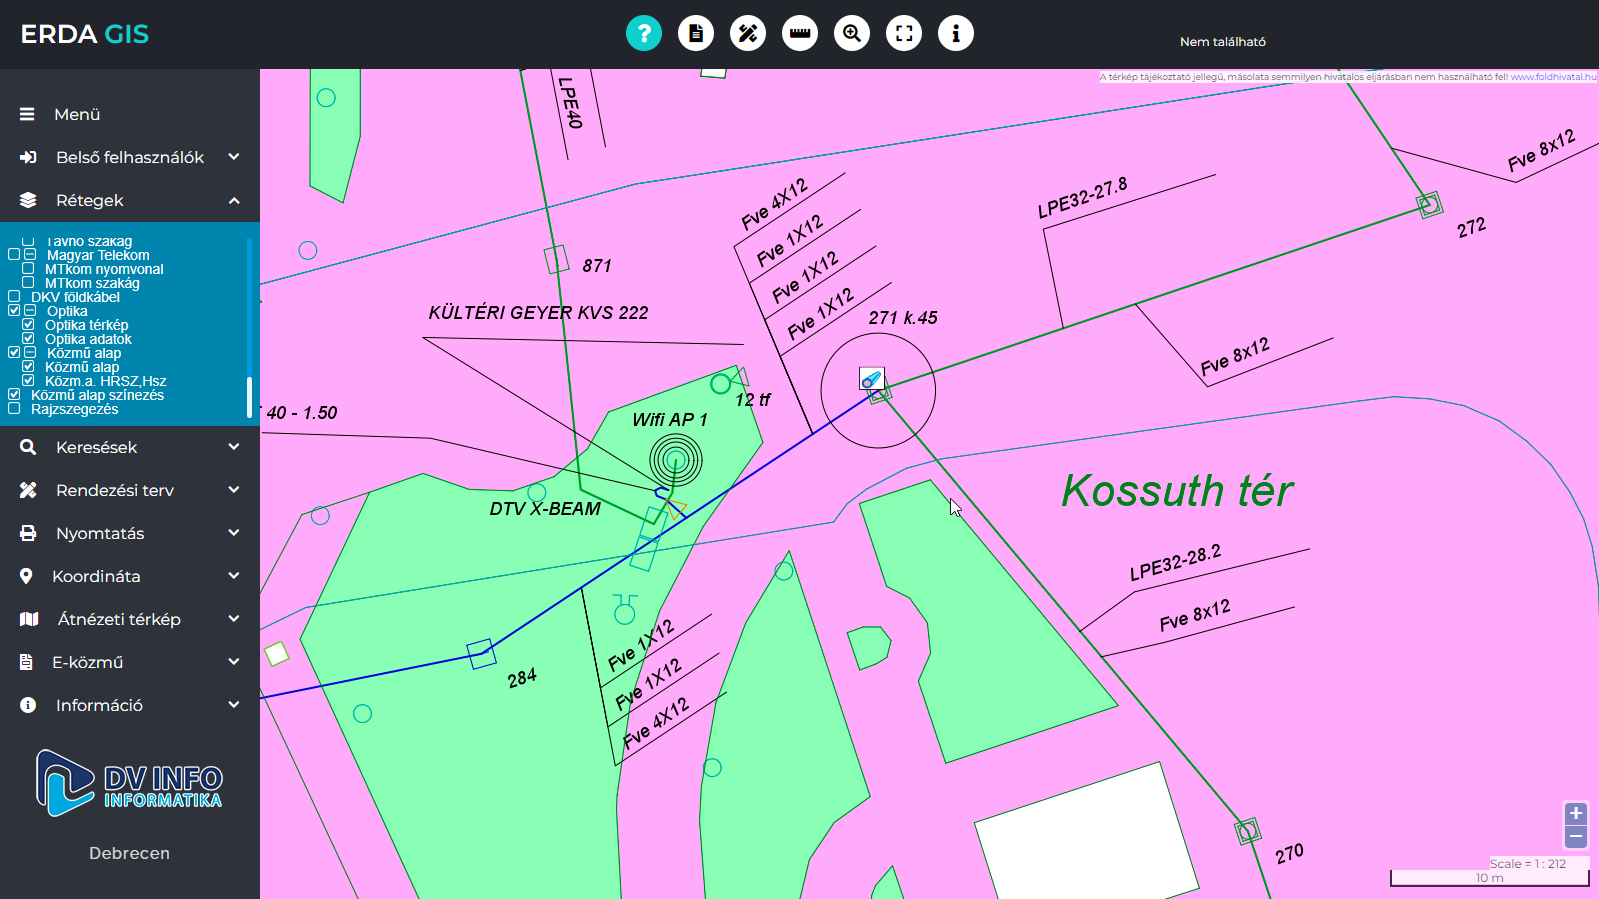Image resolution: width=1599 pixels, height=899 pixels.
Task: Click the folded map icon beside Átnézeti térkép
Action: [29, 619]
